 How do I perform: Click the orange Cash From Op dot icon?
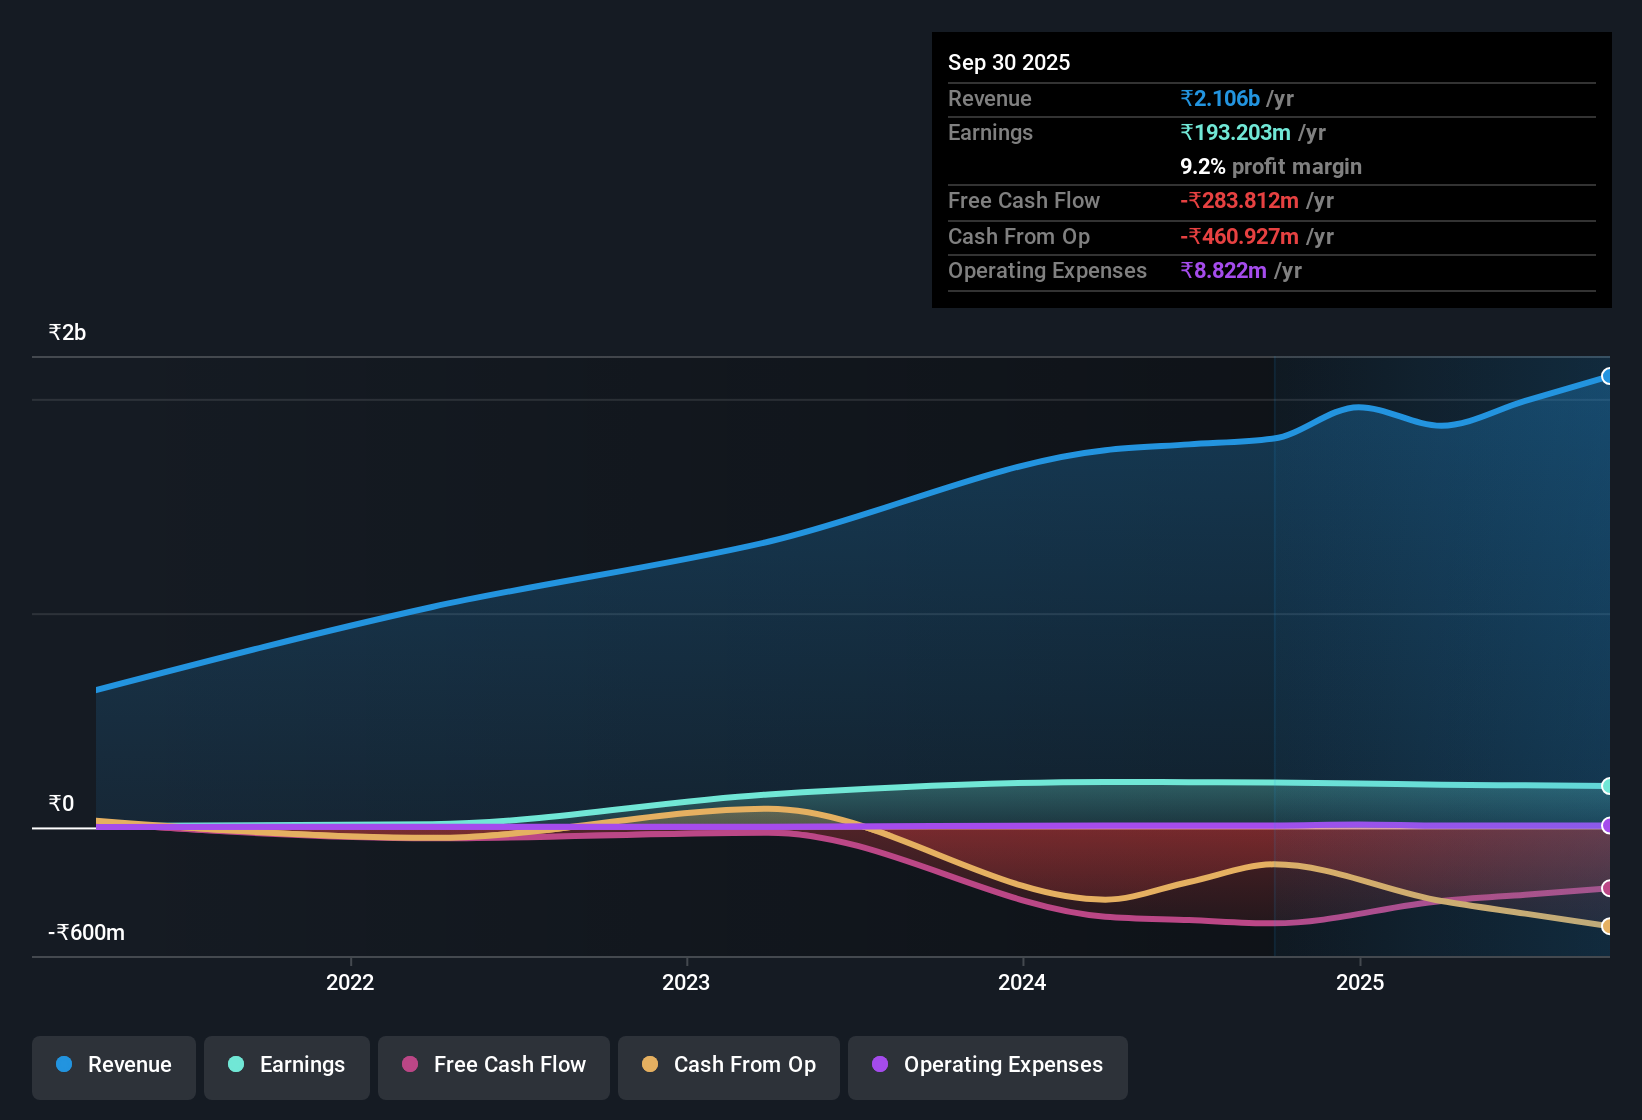(649, 1065)
